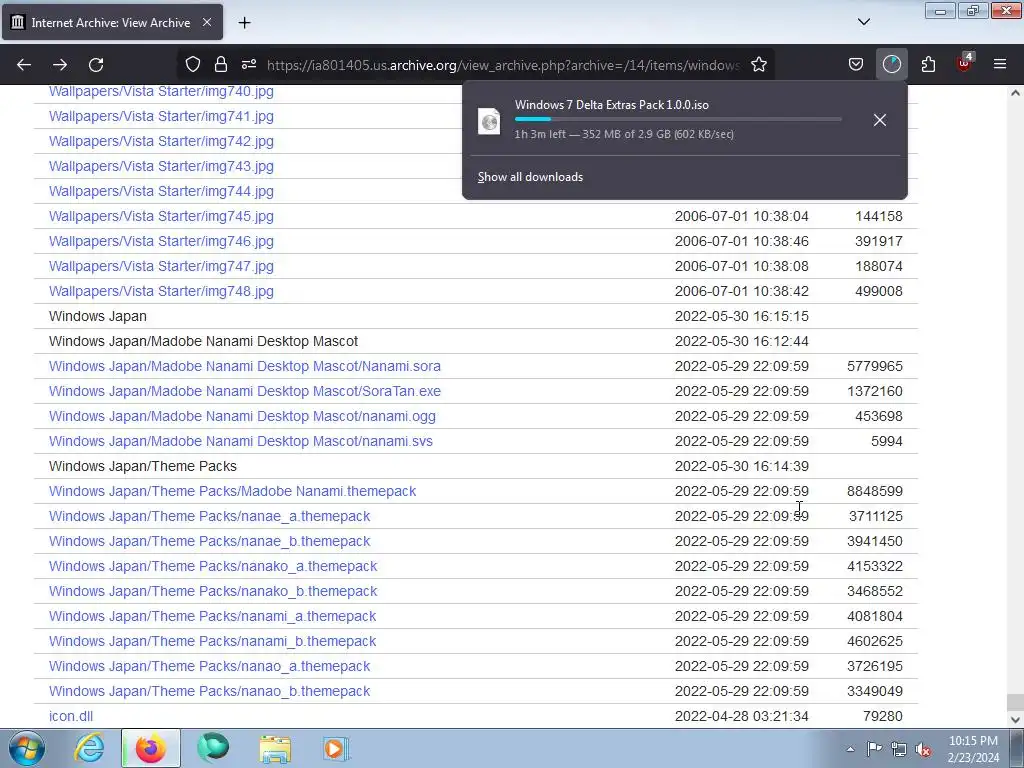Viewport: 1024px width, 768px height.
Task: Open Wallpapers/Vista Starter/img743.jpg link
Action: (x=161, y=166)
